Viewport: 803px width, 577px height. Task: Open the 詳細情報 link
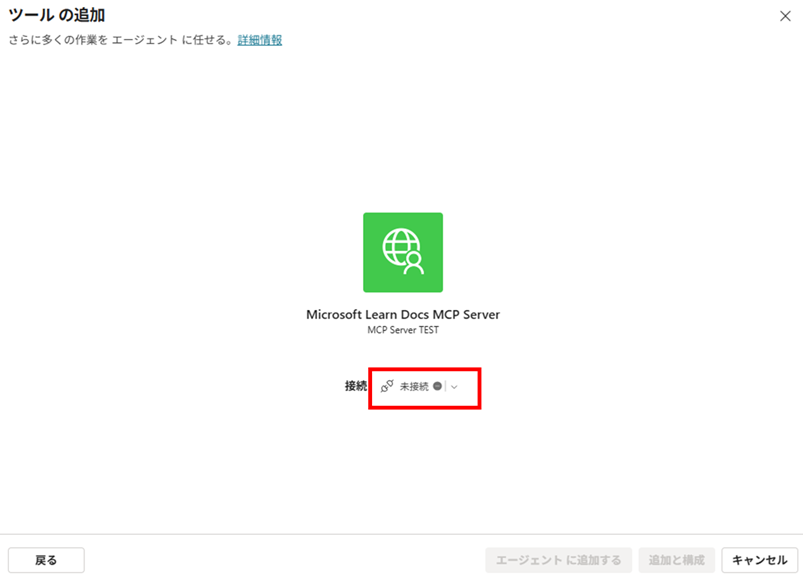[260, 40]
